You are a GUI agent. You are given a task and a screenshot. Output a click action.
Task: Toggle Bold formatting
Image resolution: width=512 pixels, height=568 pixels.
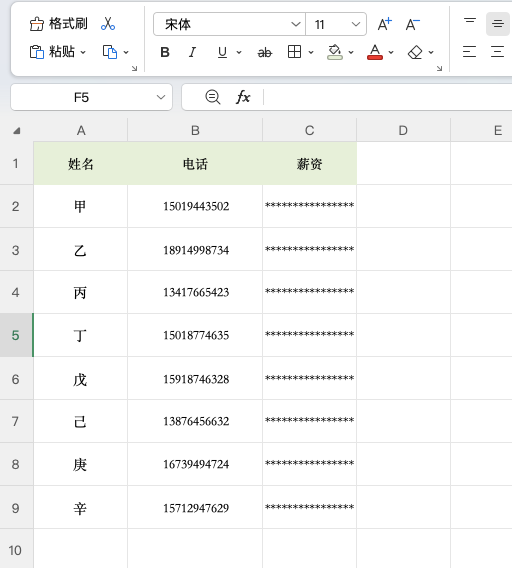165,53
